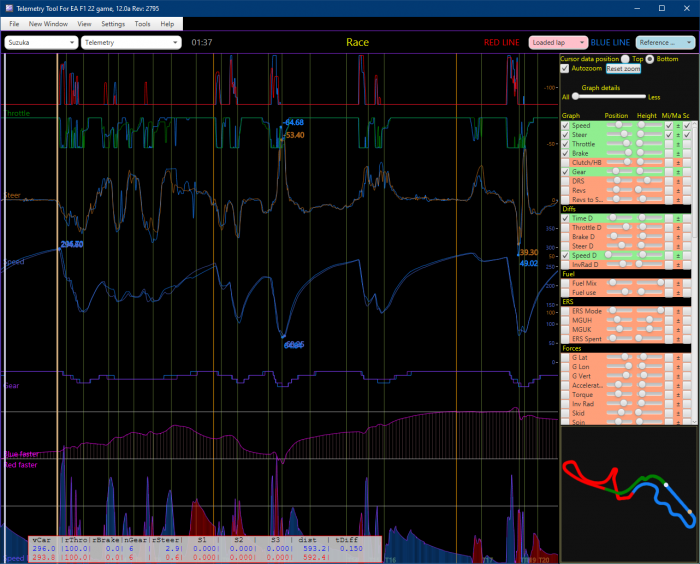
Task: Click the ± button in the Brake row
Action: (678, 154)
